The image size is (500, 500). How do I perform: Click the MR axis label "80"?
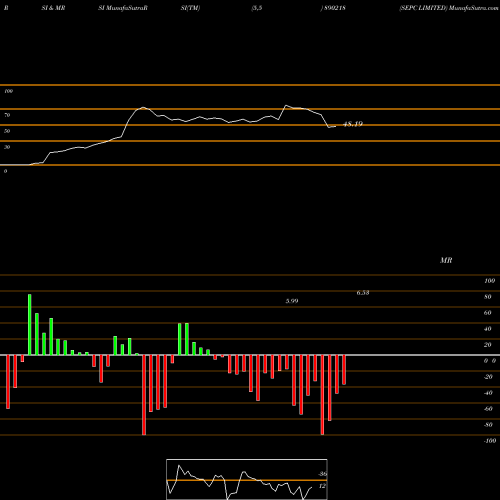click(487, 297)
